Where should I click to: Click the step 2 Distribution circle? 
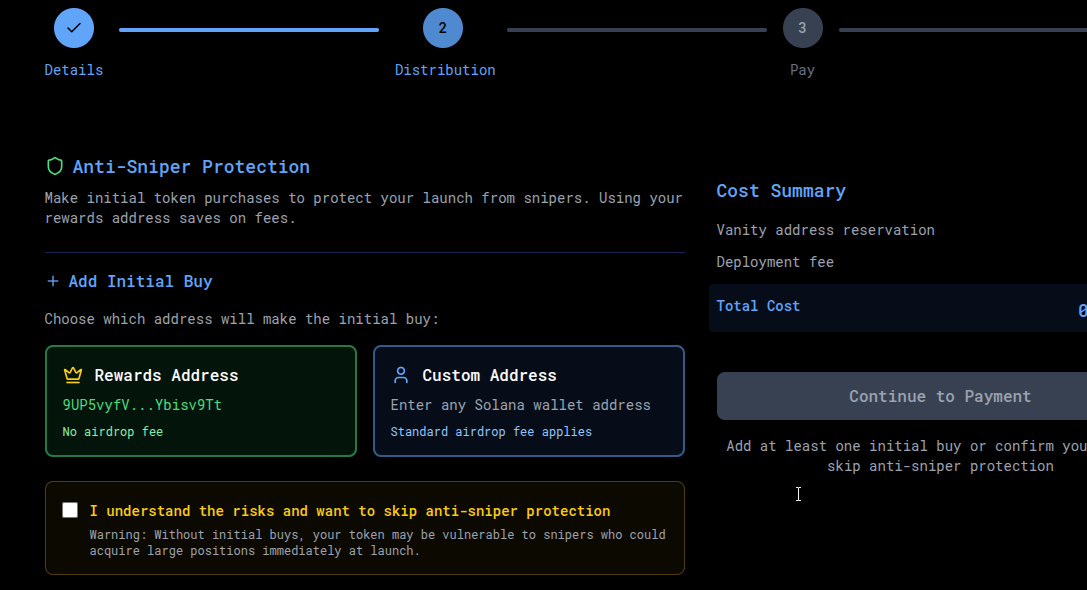pyautogui.click(x=443, y=28)
